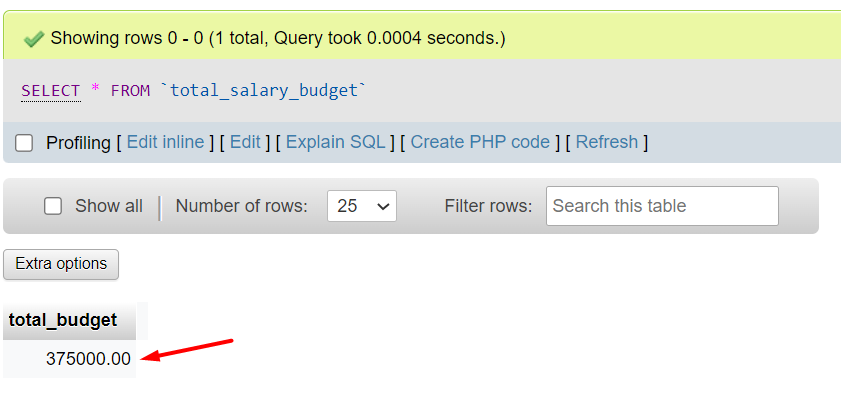Enable the Show all checkbox
Screen dimensions: 841x396
pyautogui.click(x=53, y=206)
